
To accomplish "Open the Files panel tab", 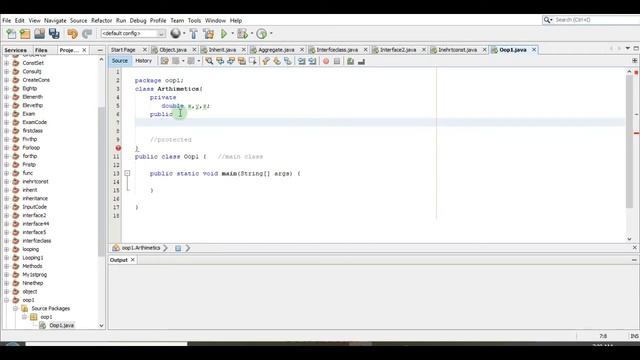I will [41, 50].
